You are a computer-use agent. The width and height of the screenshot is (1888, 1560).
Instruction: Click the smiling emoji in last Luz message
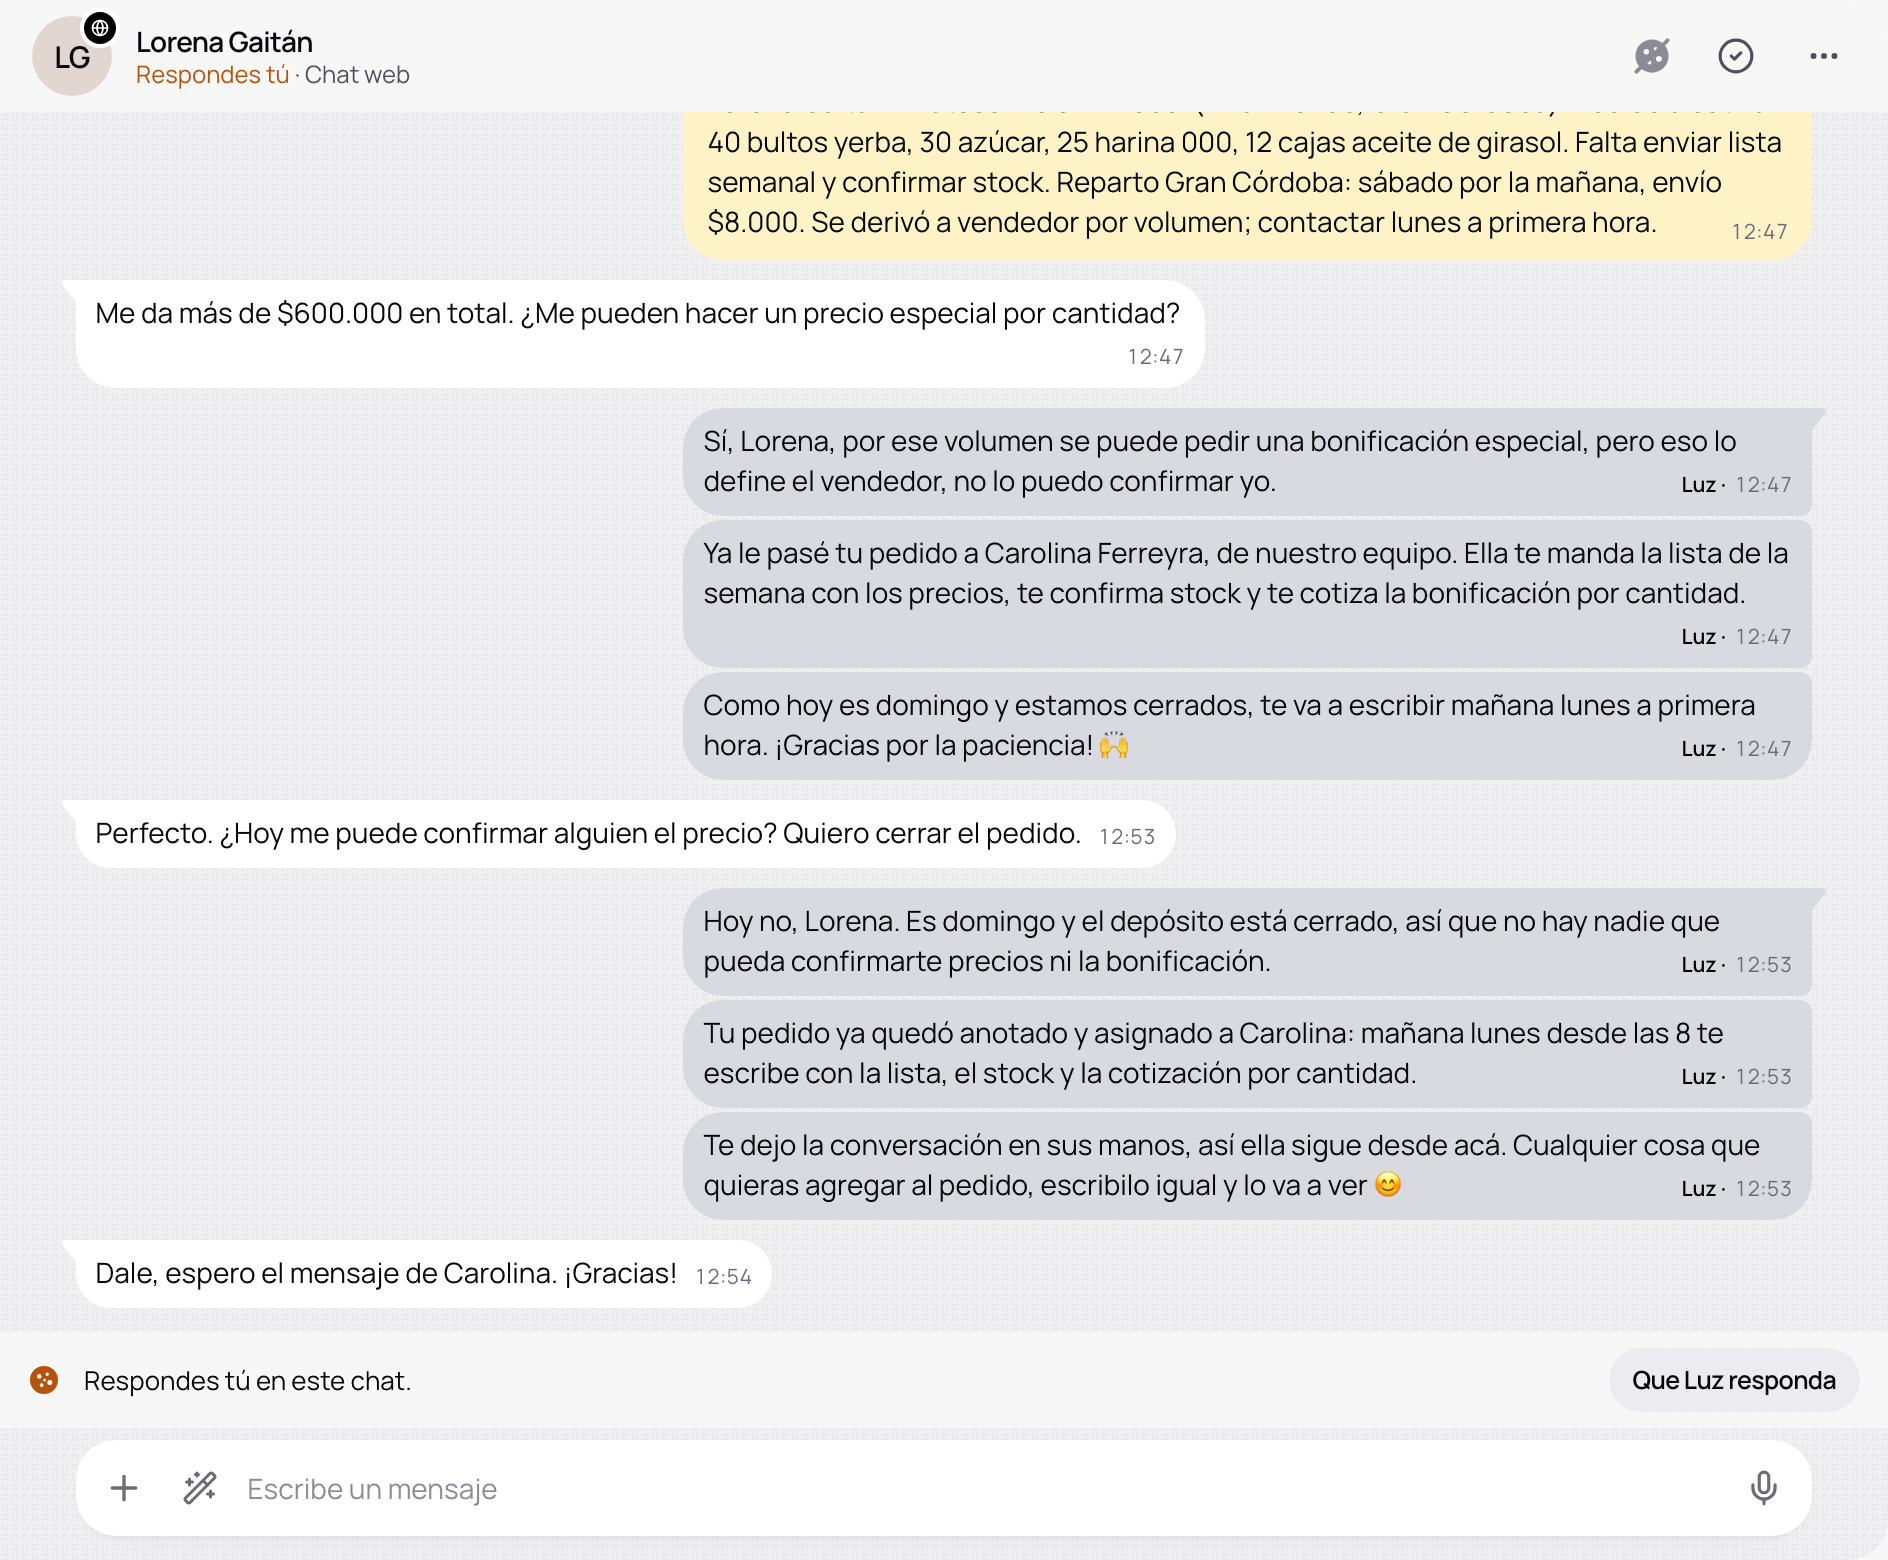(x=1388, y=1185)
